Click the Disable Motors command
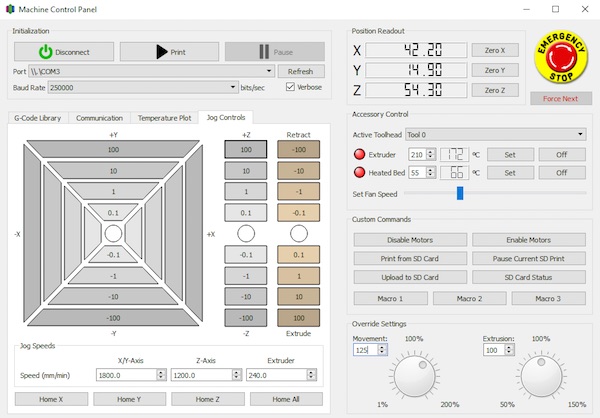The width and height of the screenshot is (600, 418). [410, 240]
